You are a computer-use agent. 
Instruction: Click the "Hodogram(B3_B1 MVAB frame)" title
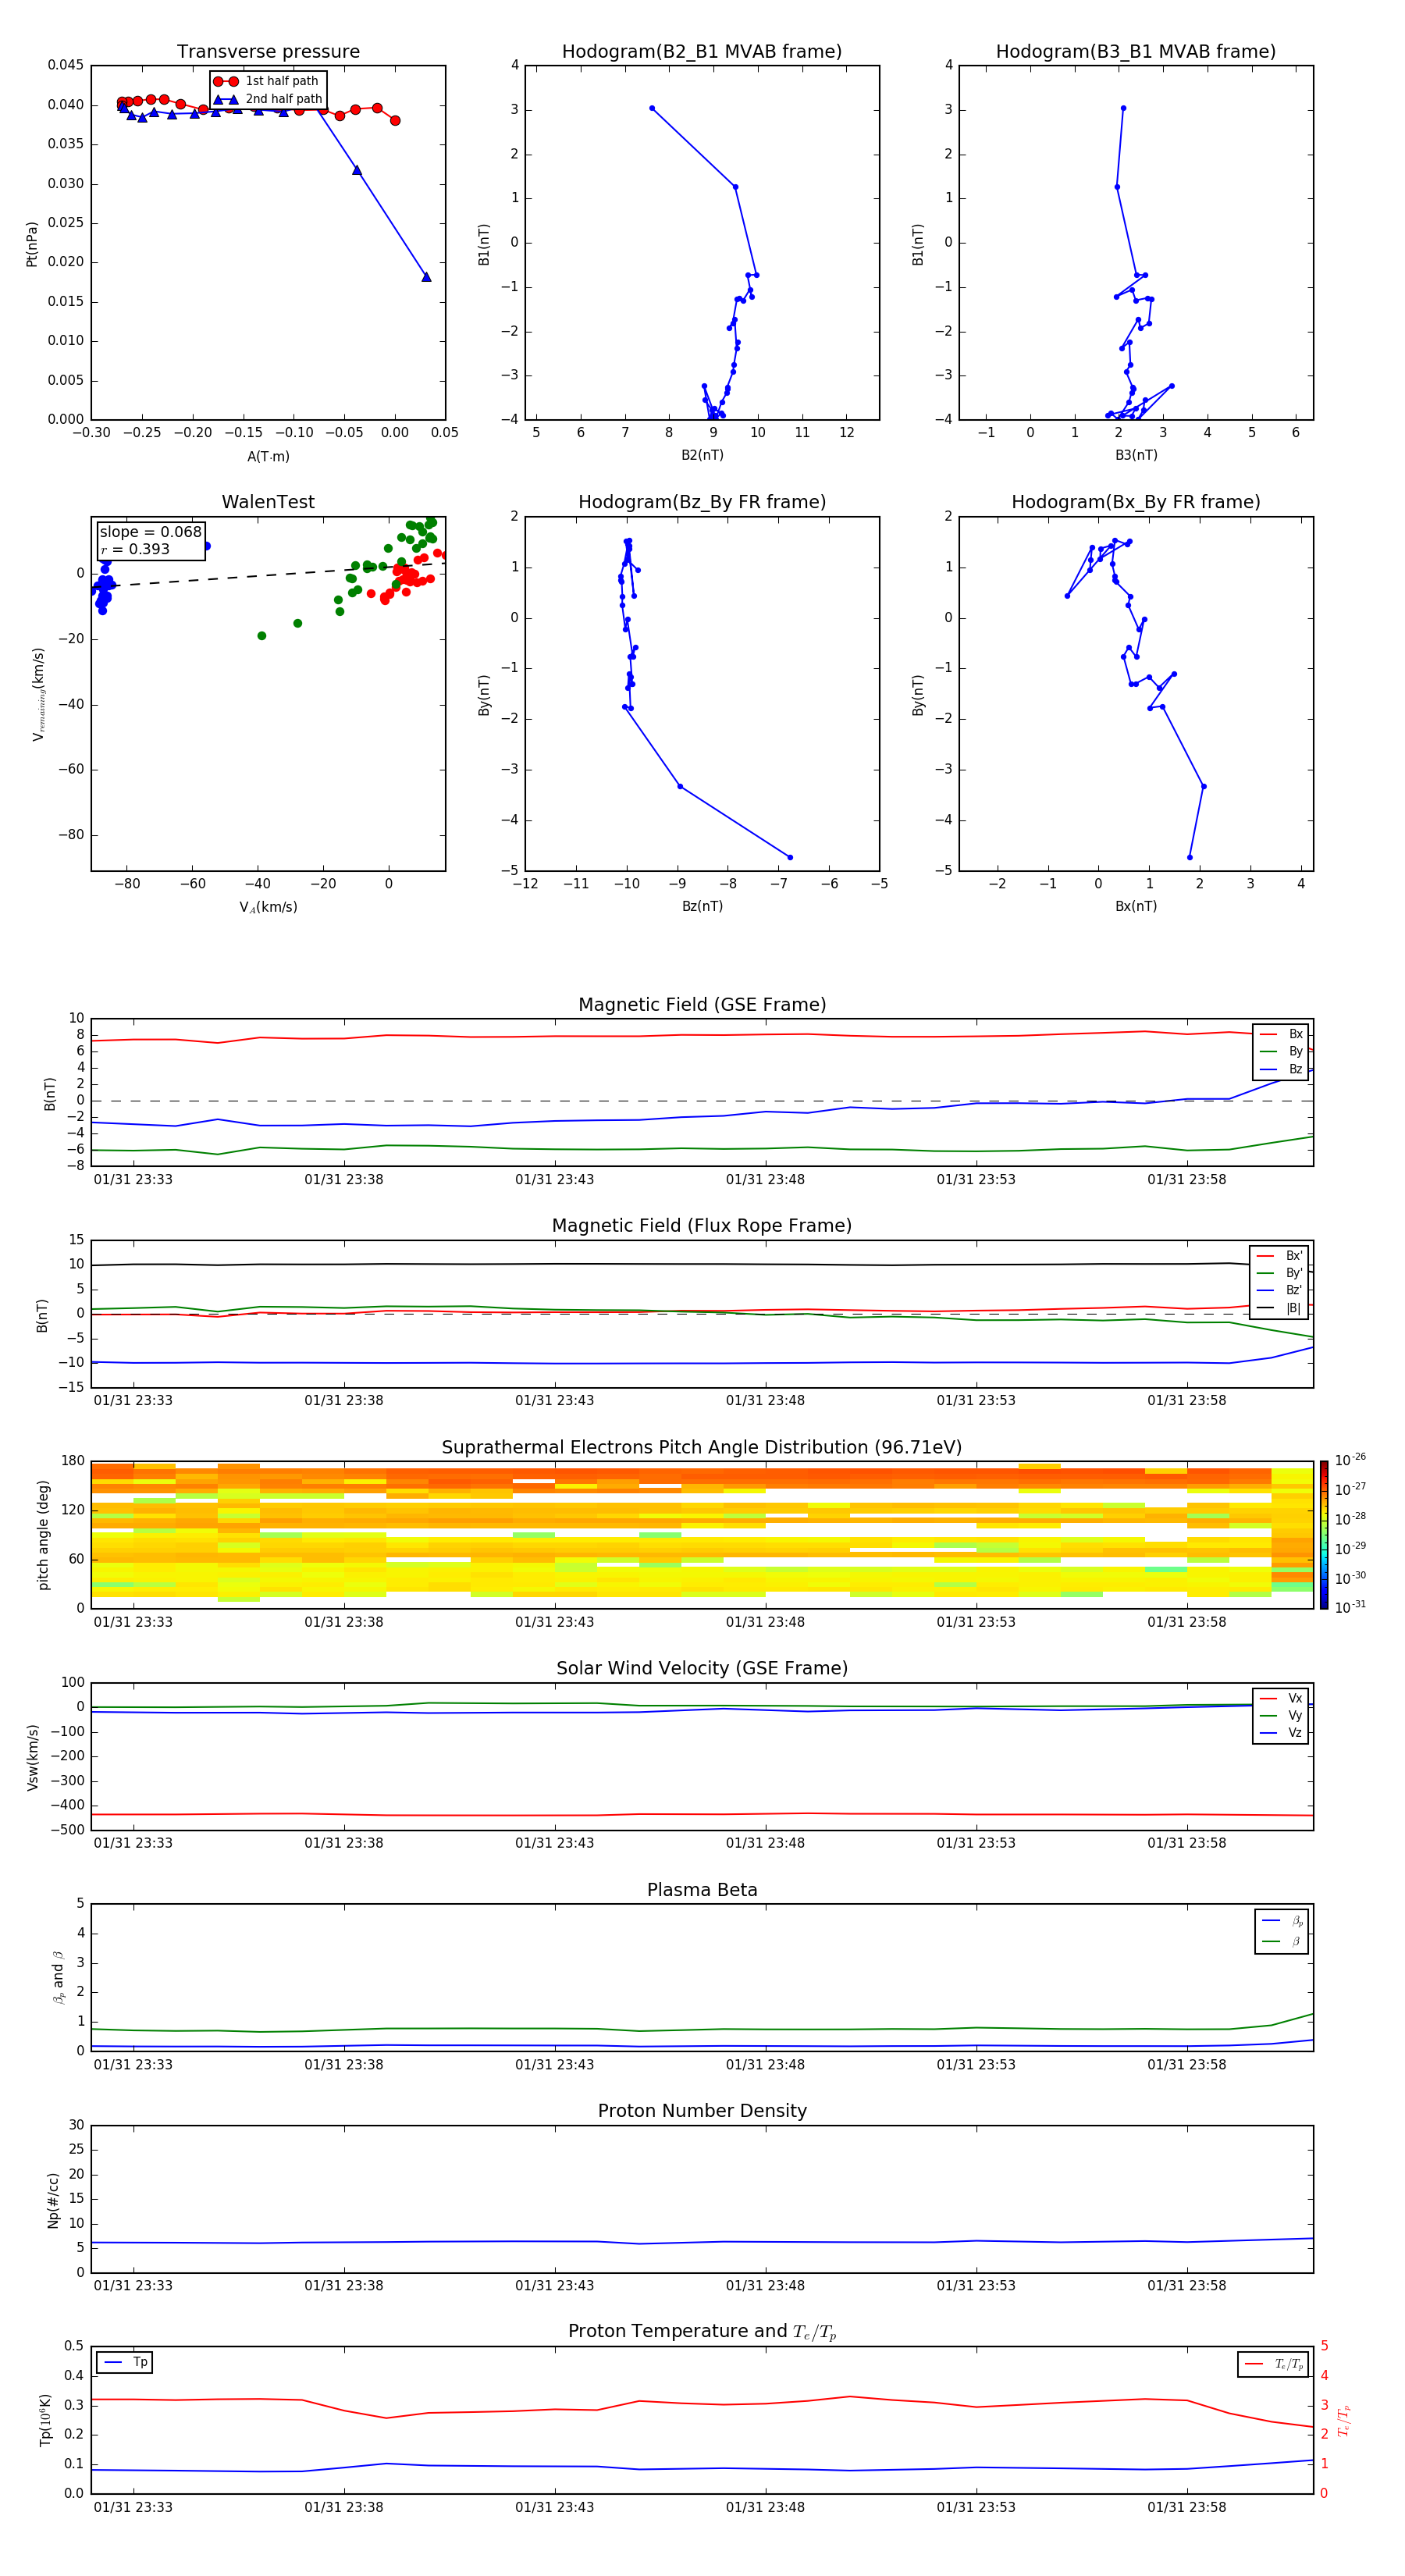point(1136,52)
